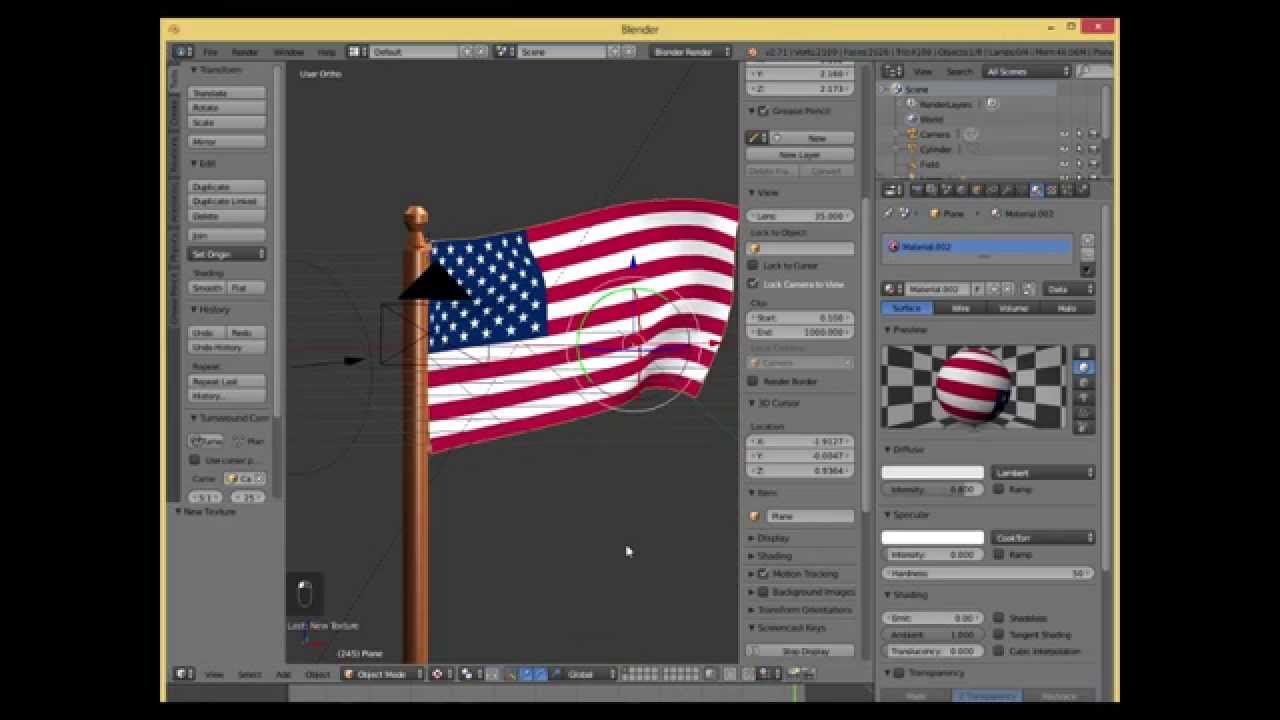Toggle the Grease Pencil checkbox
The height and width of the screenshot is (720, 1280).
coord(763,111)
